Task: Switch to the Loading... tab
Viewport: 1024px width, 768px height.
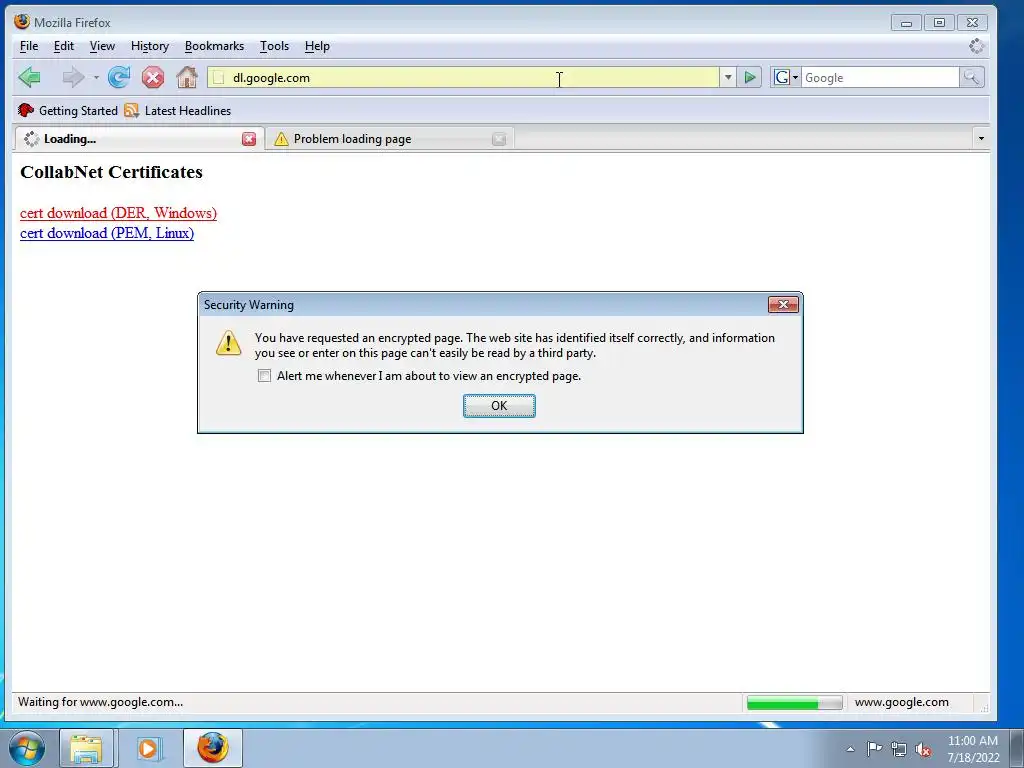Action: (x=138, y=138)
